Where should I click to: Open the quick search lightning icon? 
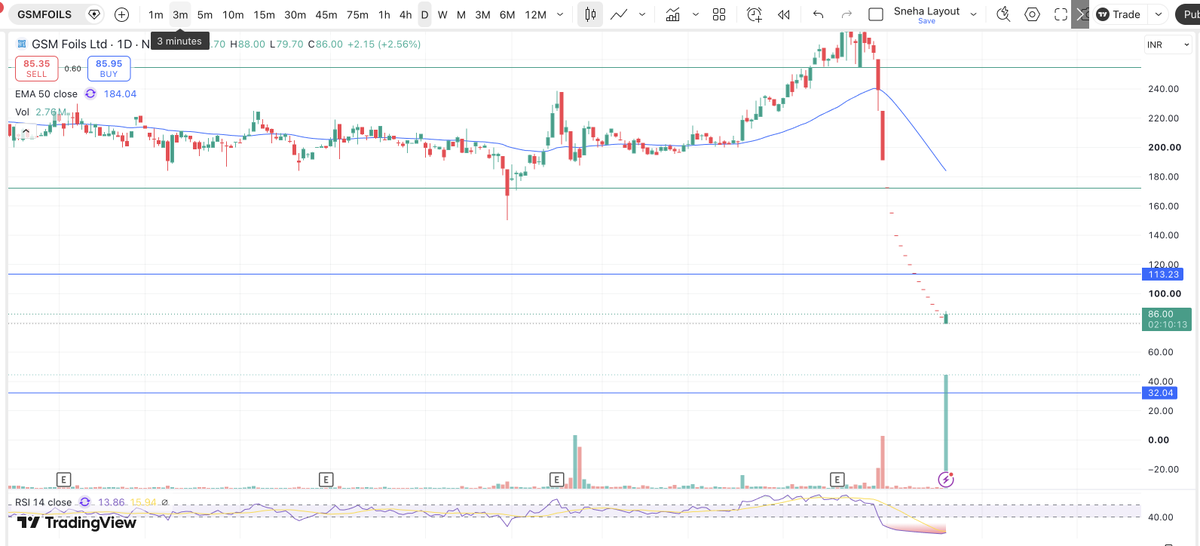[x=1004, y=15]
